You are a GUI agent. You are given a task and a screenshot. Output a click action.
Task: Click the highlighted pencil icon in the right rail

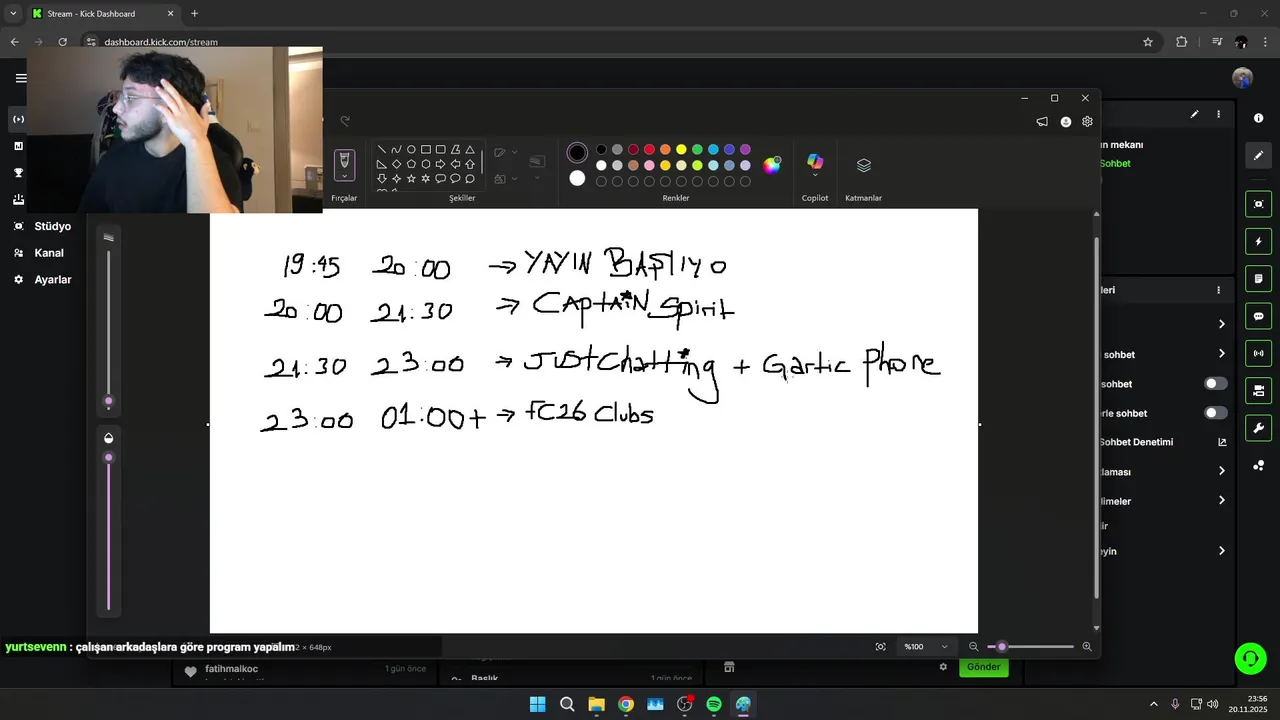click(x=1258, y=156)
